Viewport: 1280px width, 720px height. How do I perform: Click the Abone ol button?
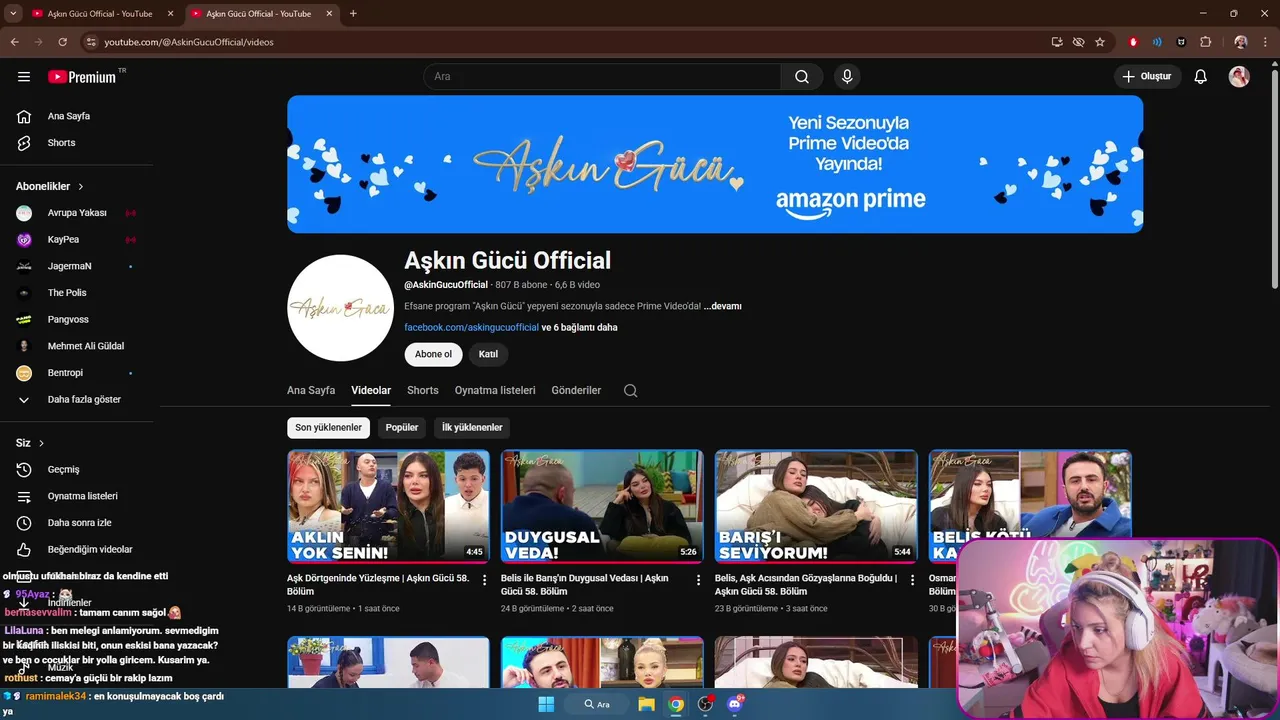click(433, 354)
